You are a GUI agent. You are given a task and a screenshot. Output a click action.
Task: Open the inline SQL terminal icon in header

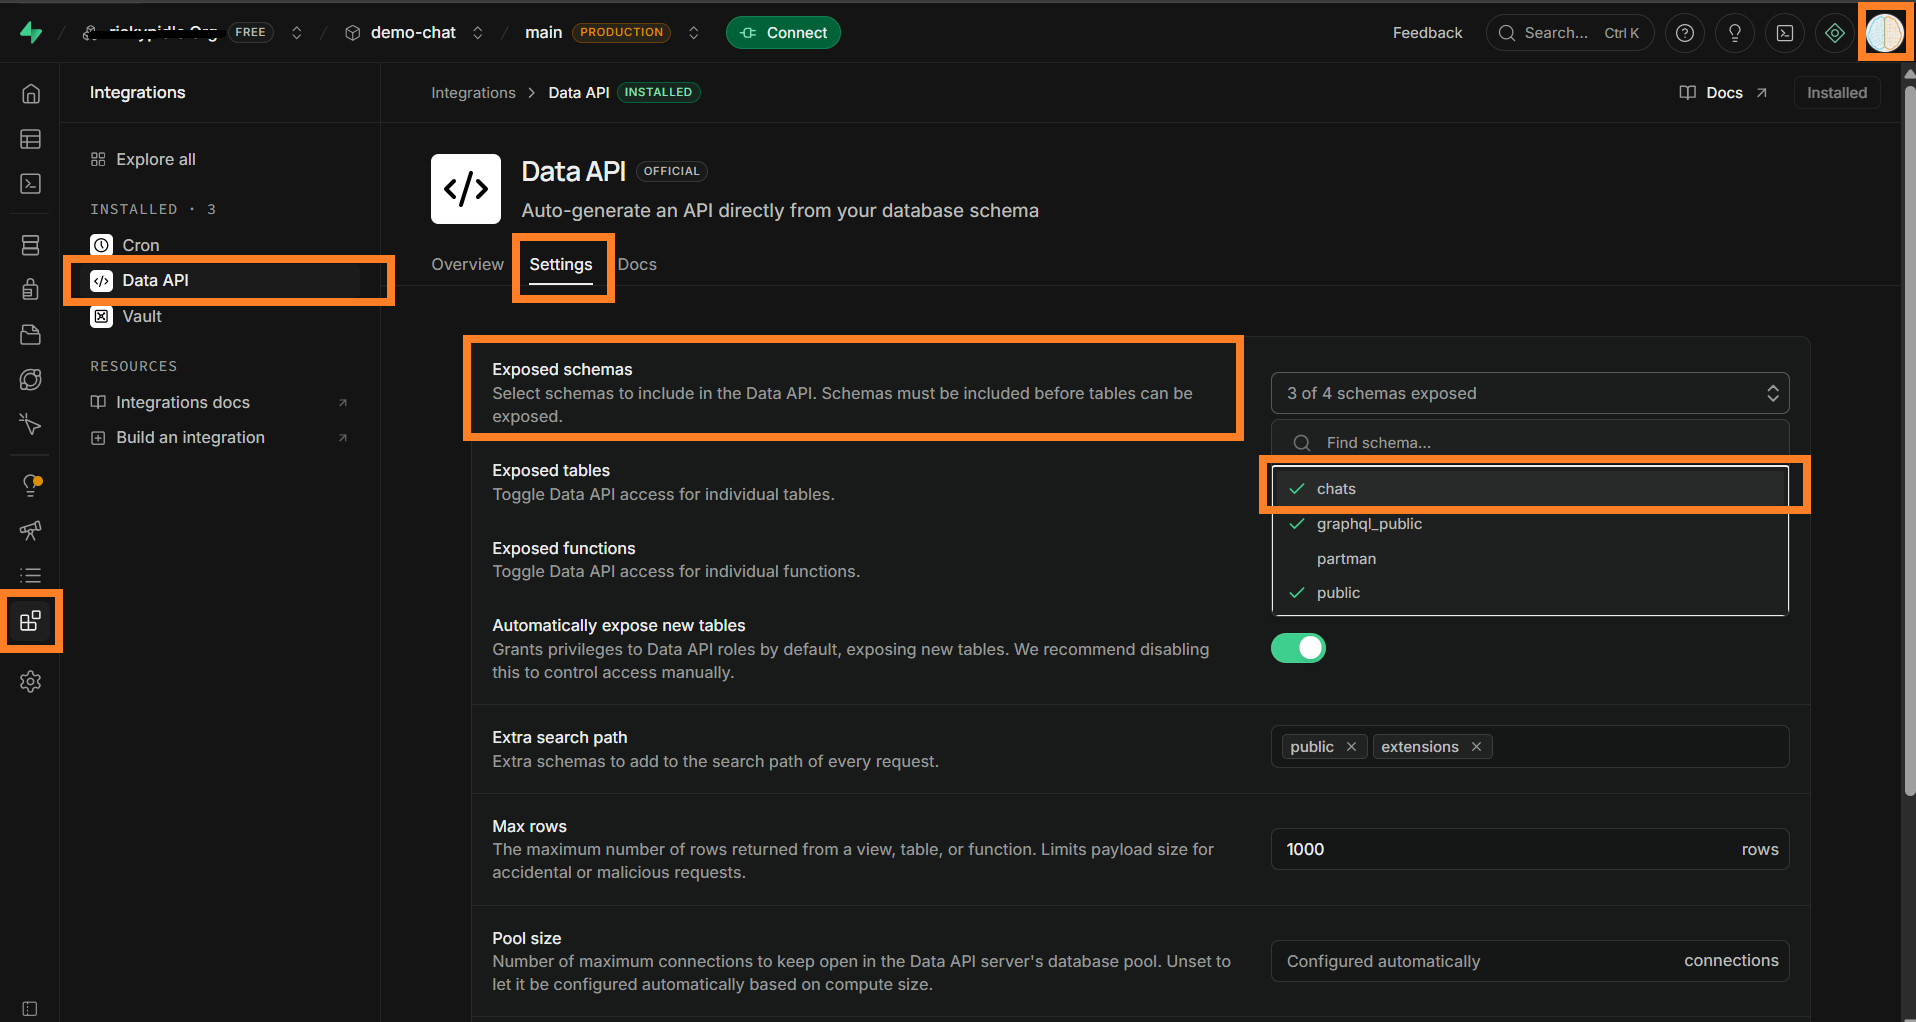click(1785, 33)
